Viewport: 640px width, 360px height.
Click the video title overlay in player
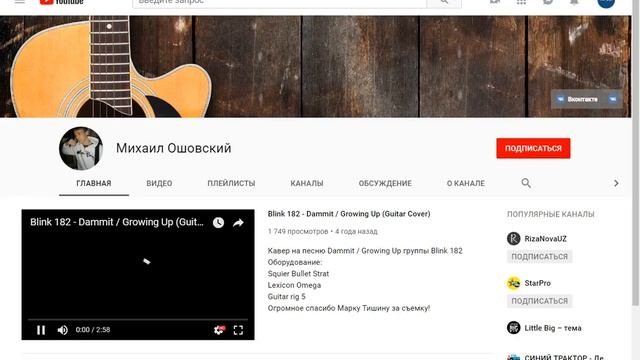(117, 222)
